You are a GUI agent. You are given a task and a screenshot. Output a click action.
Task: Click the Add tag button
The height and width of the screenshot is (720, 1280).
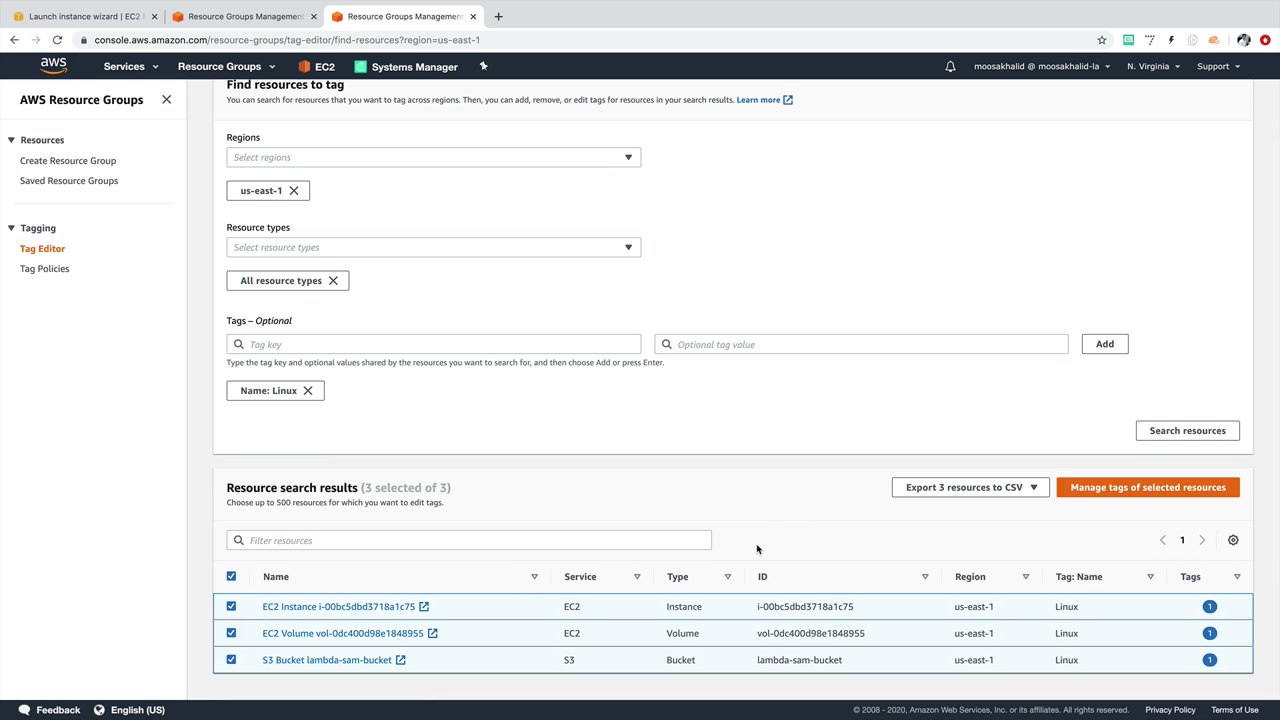1105,344
